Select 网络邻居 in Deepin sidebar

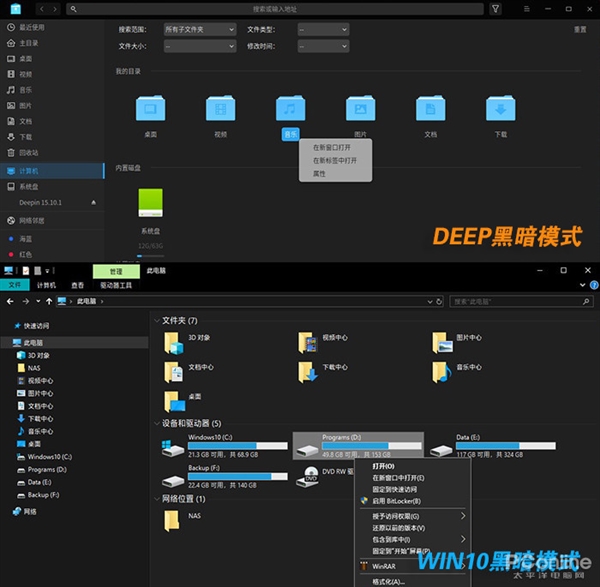(x=52, y=220)
